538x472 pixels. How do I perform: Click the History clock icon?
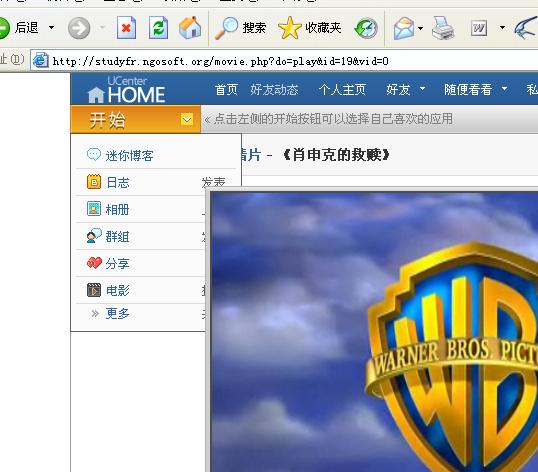point(366,28)
